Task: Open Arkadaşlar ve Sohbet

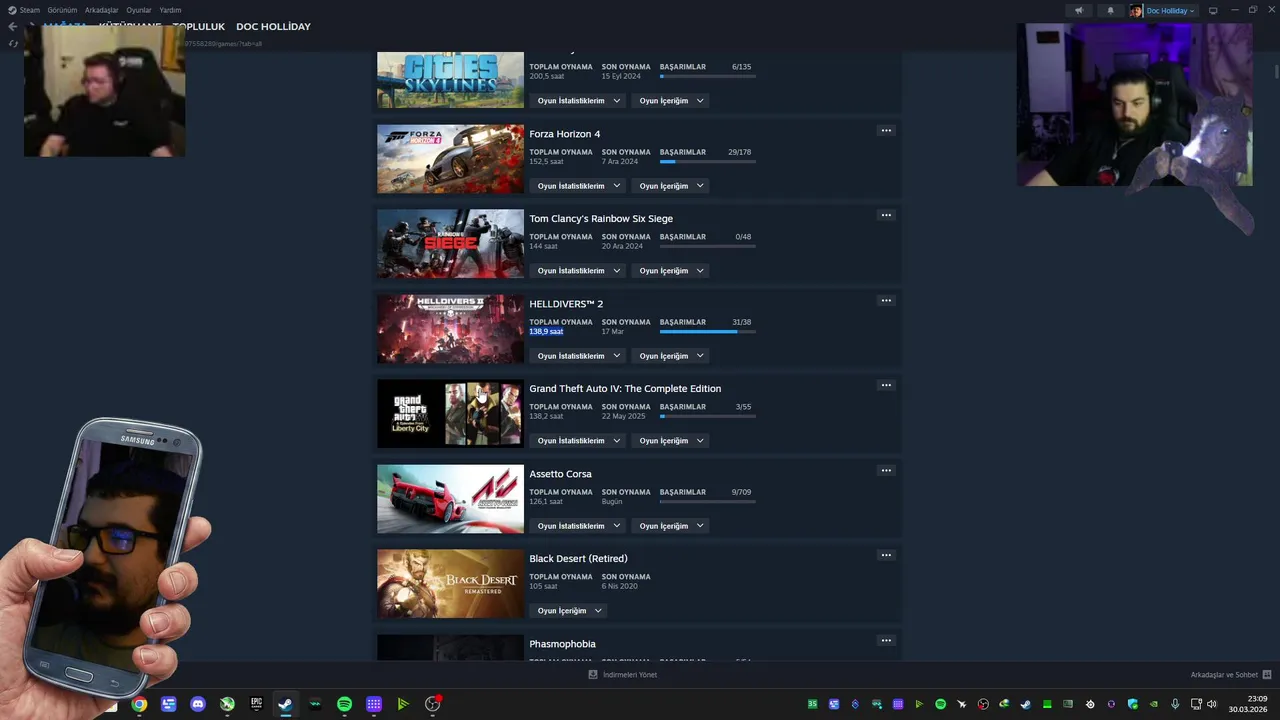Action: click(x=1224, y=675)
